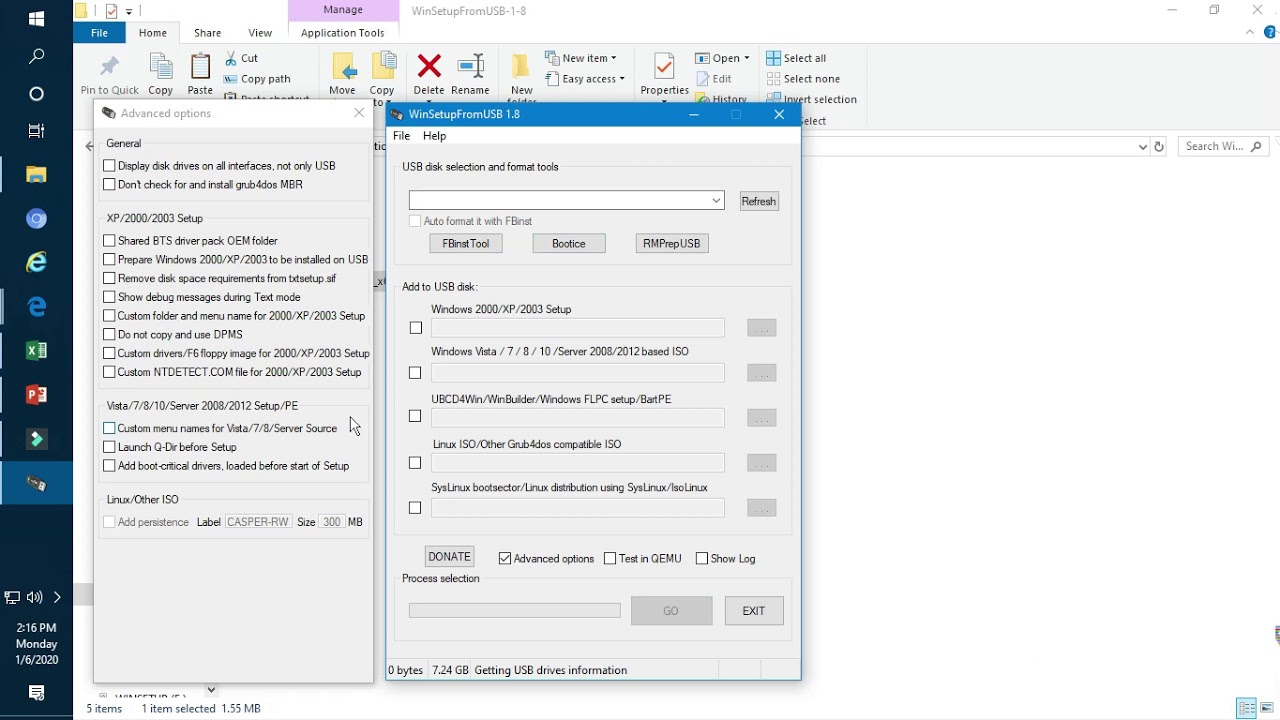Click the DONATE button

[x=449, y=557]
